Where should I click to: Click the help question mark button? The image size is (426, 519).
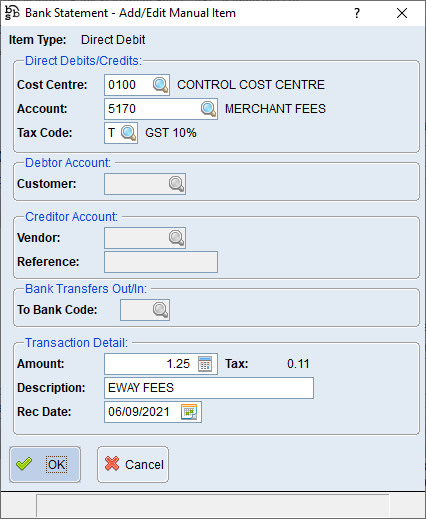tap(357, 13)
